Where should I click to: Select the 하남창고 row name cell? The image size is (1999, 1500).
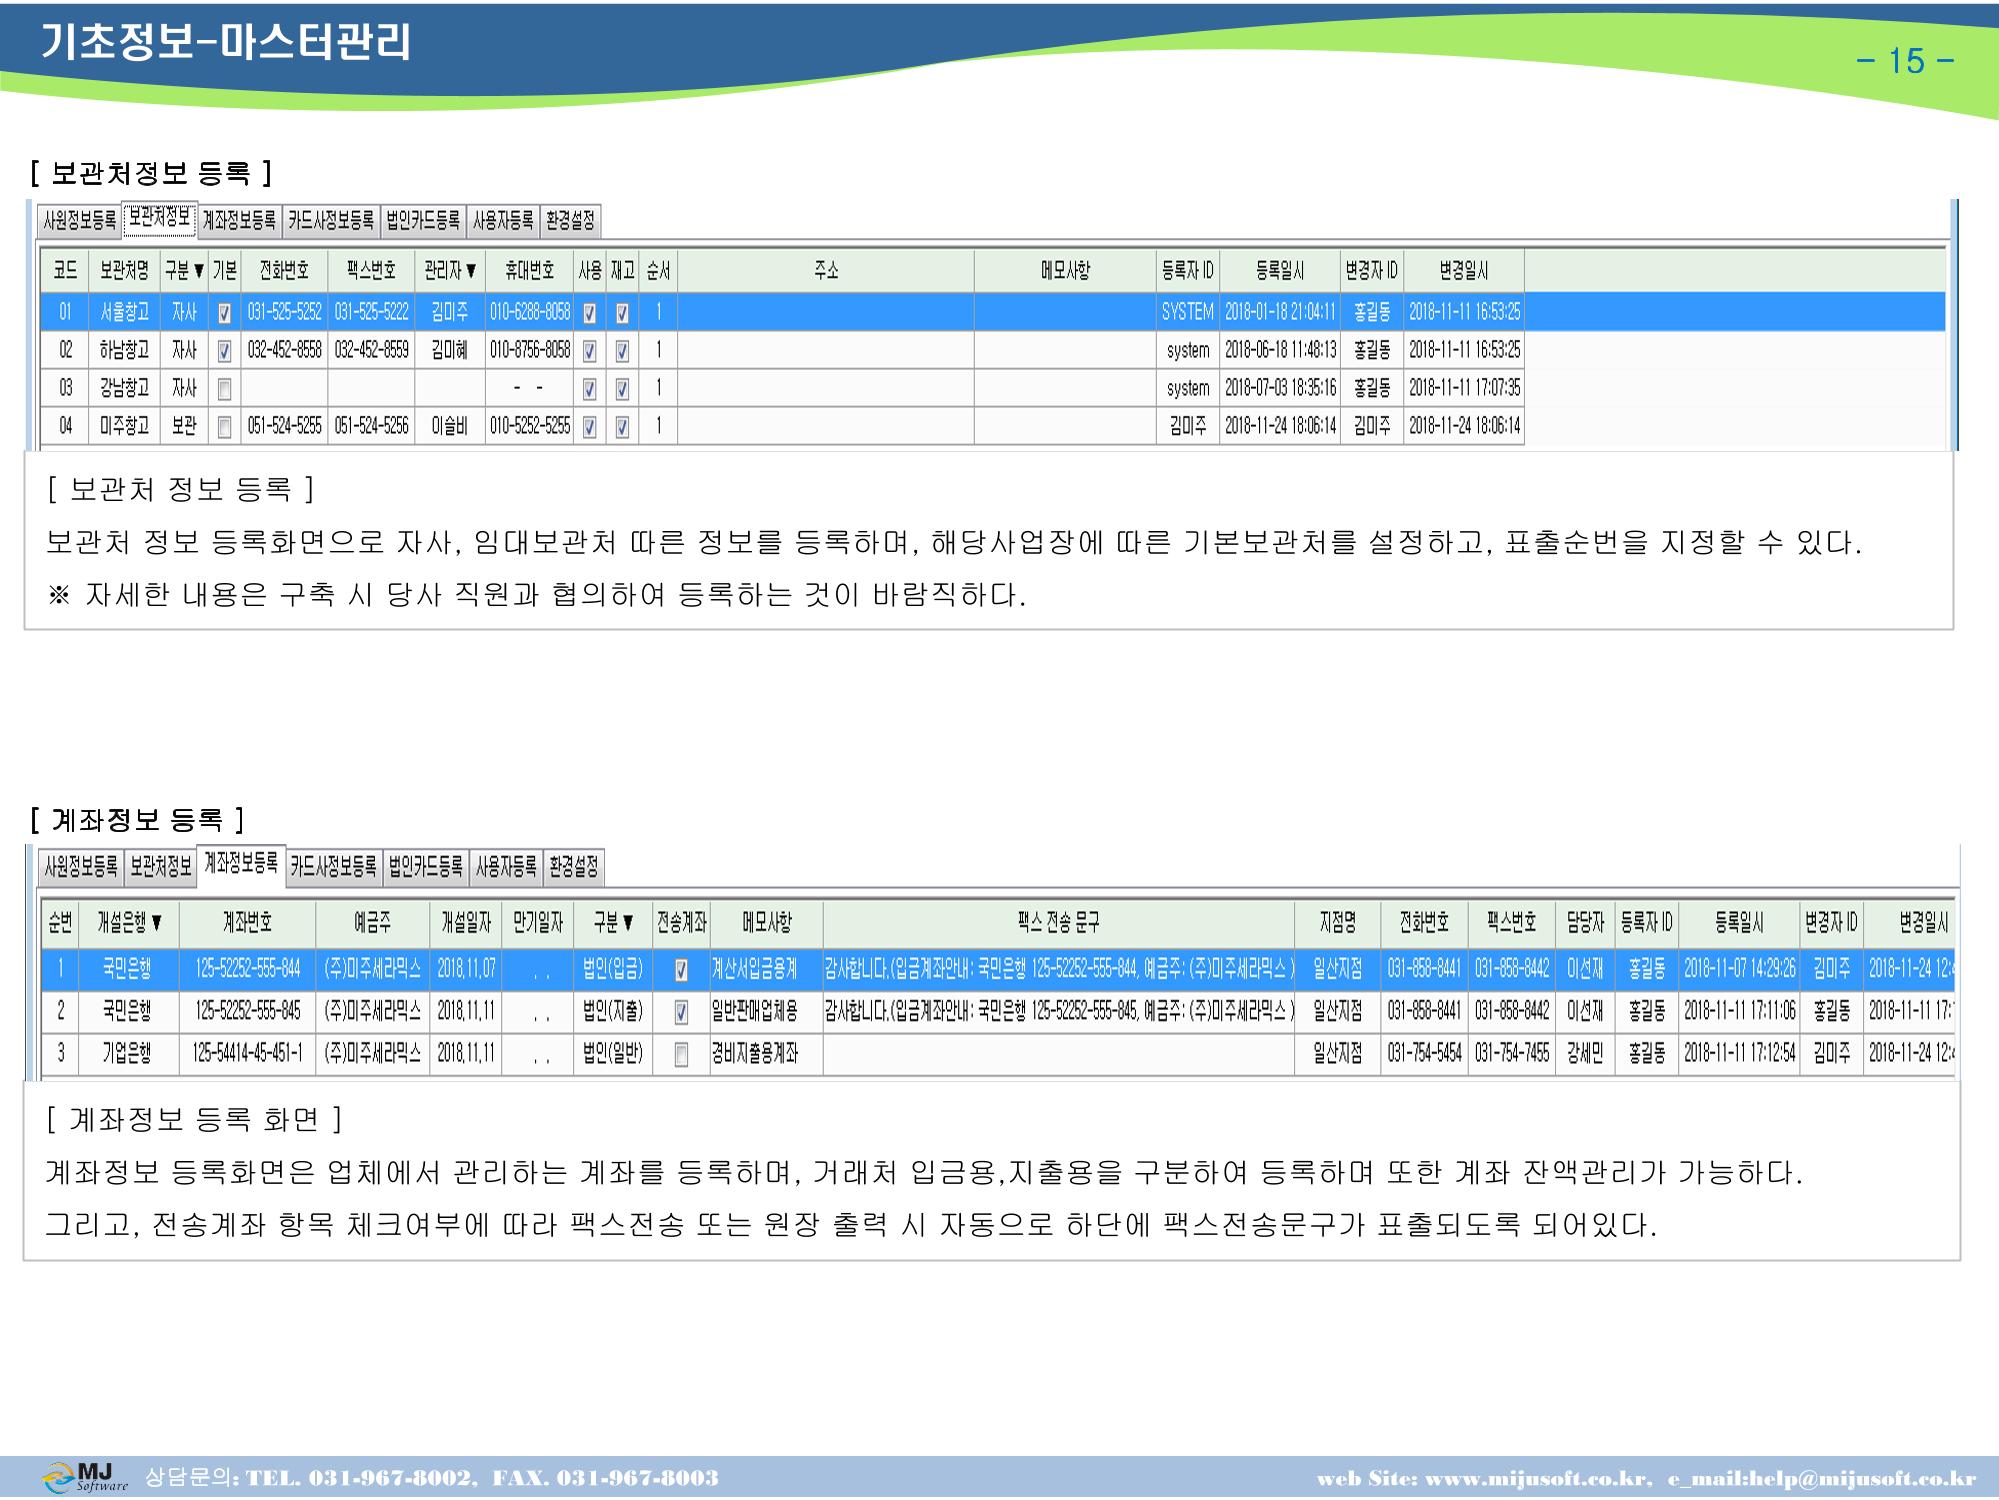124,351
